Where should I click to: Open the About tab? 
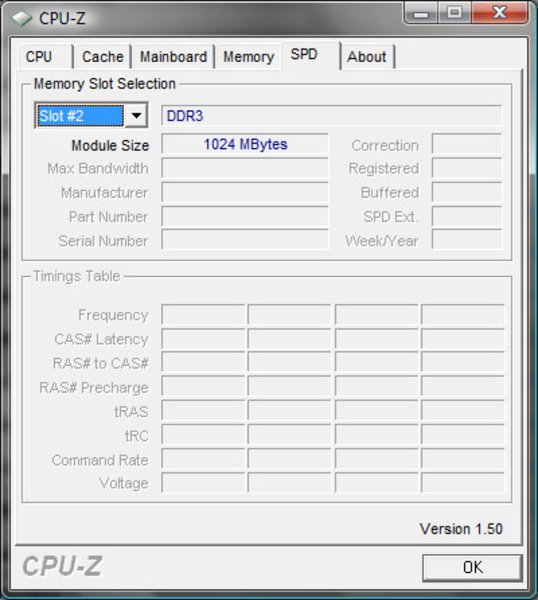coord(367,57)
